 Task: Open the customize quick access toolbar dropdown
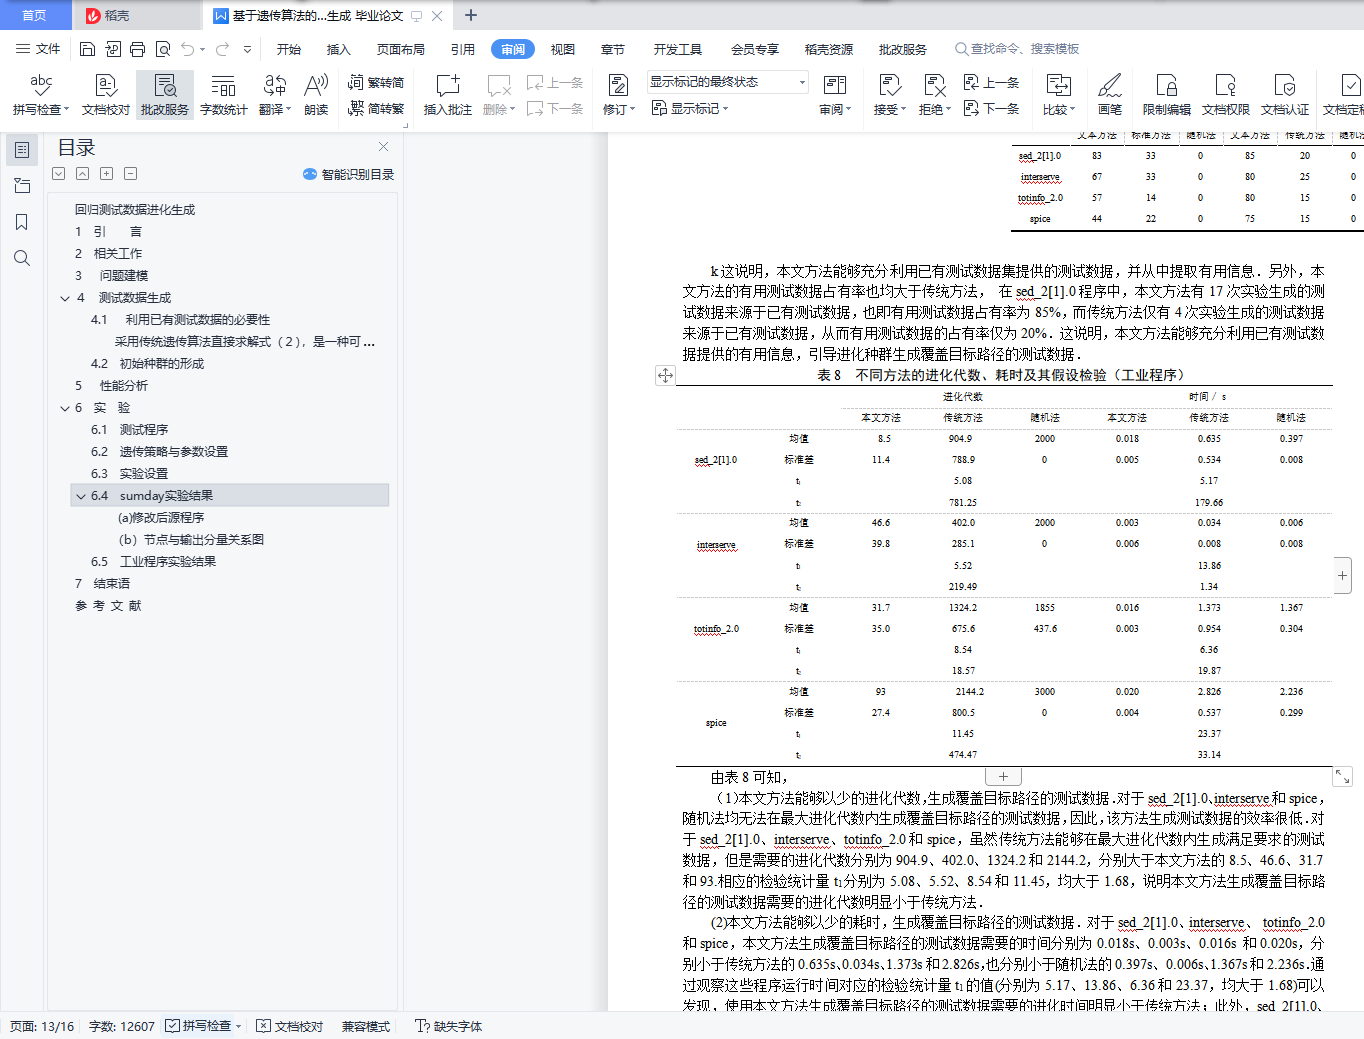coord(247,49)
